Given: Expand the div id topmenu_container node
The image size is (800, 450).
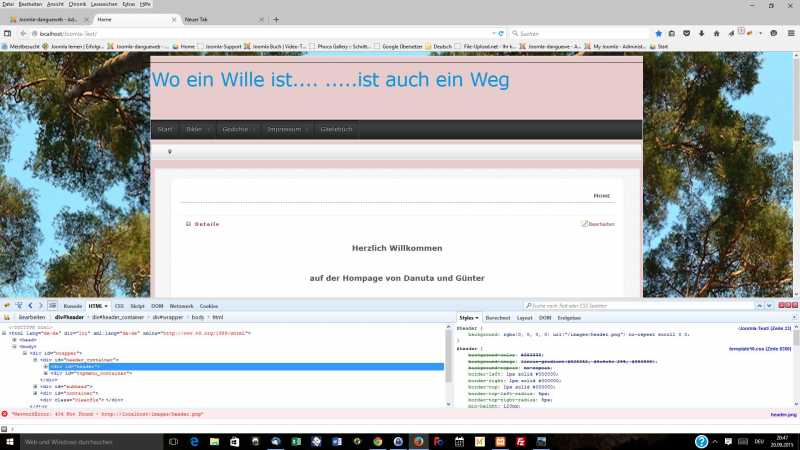Looking at the screenshot, I should (45, 373).
